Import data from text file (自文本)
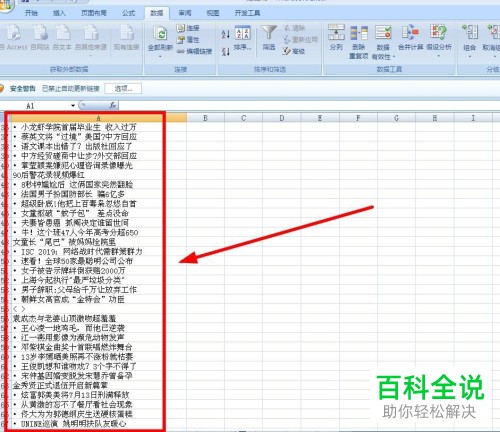The height and width of the screenshot is (432, 500). [62, 37]
